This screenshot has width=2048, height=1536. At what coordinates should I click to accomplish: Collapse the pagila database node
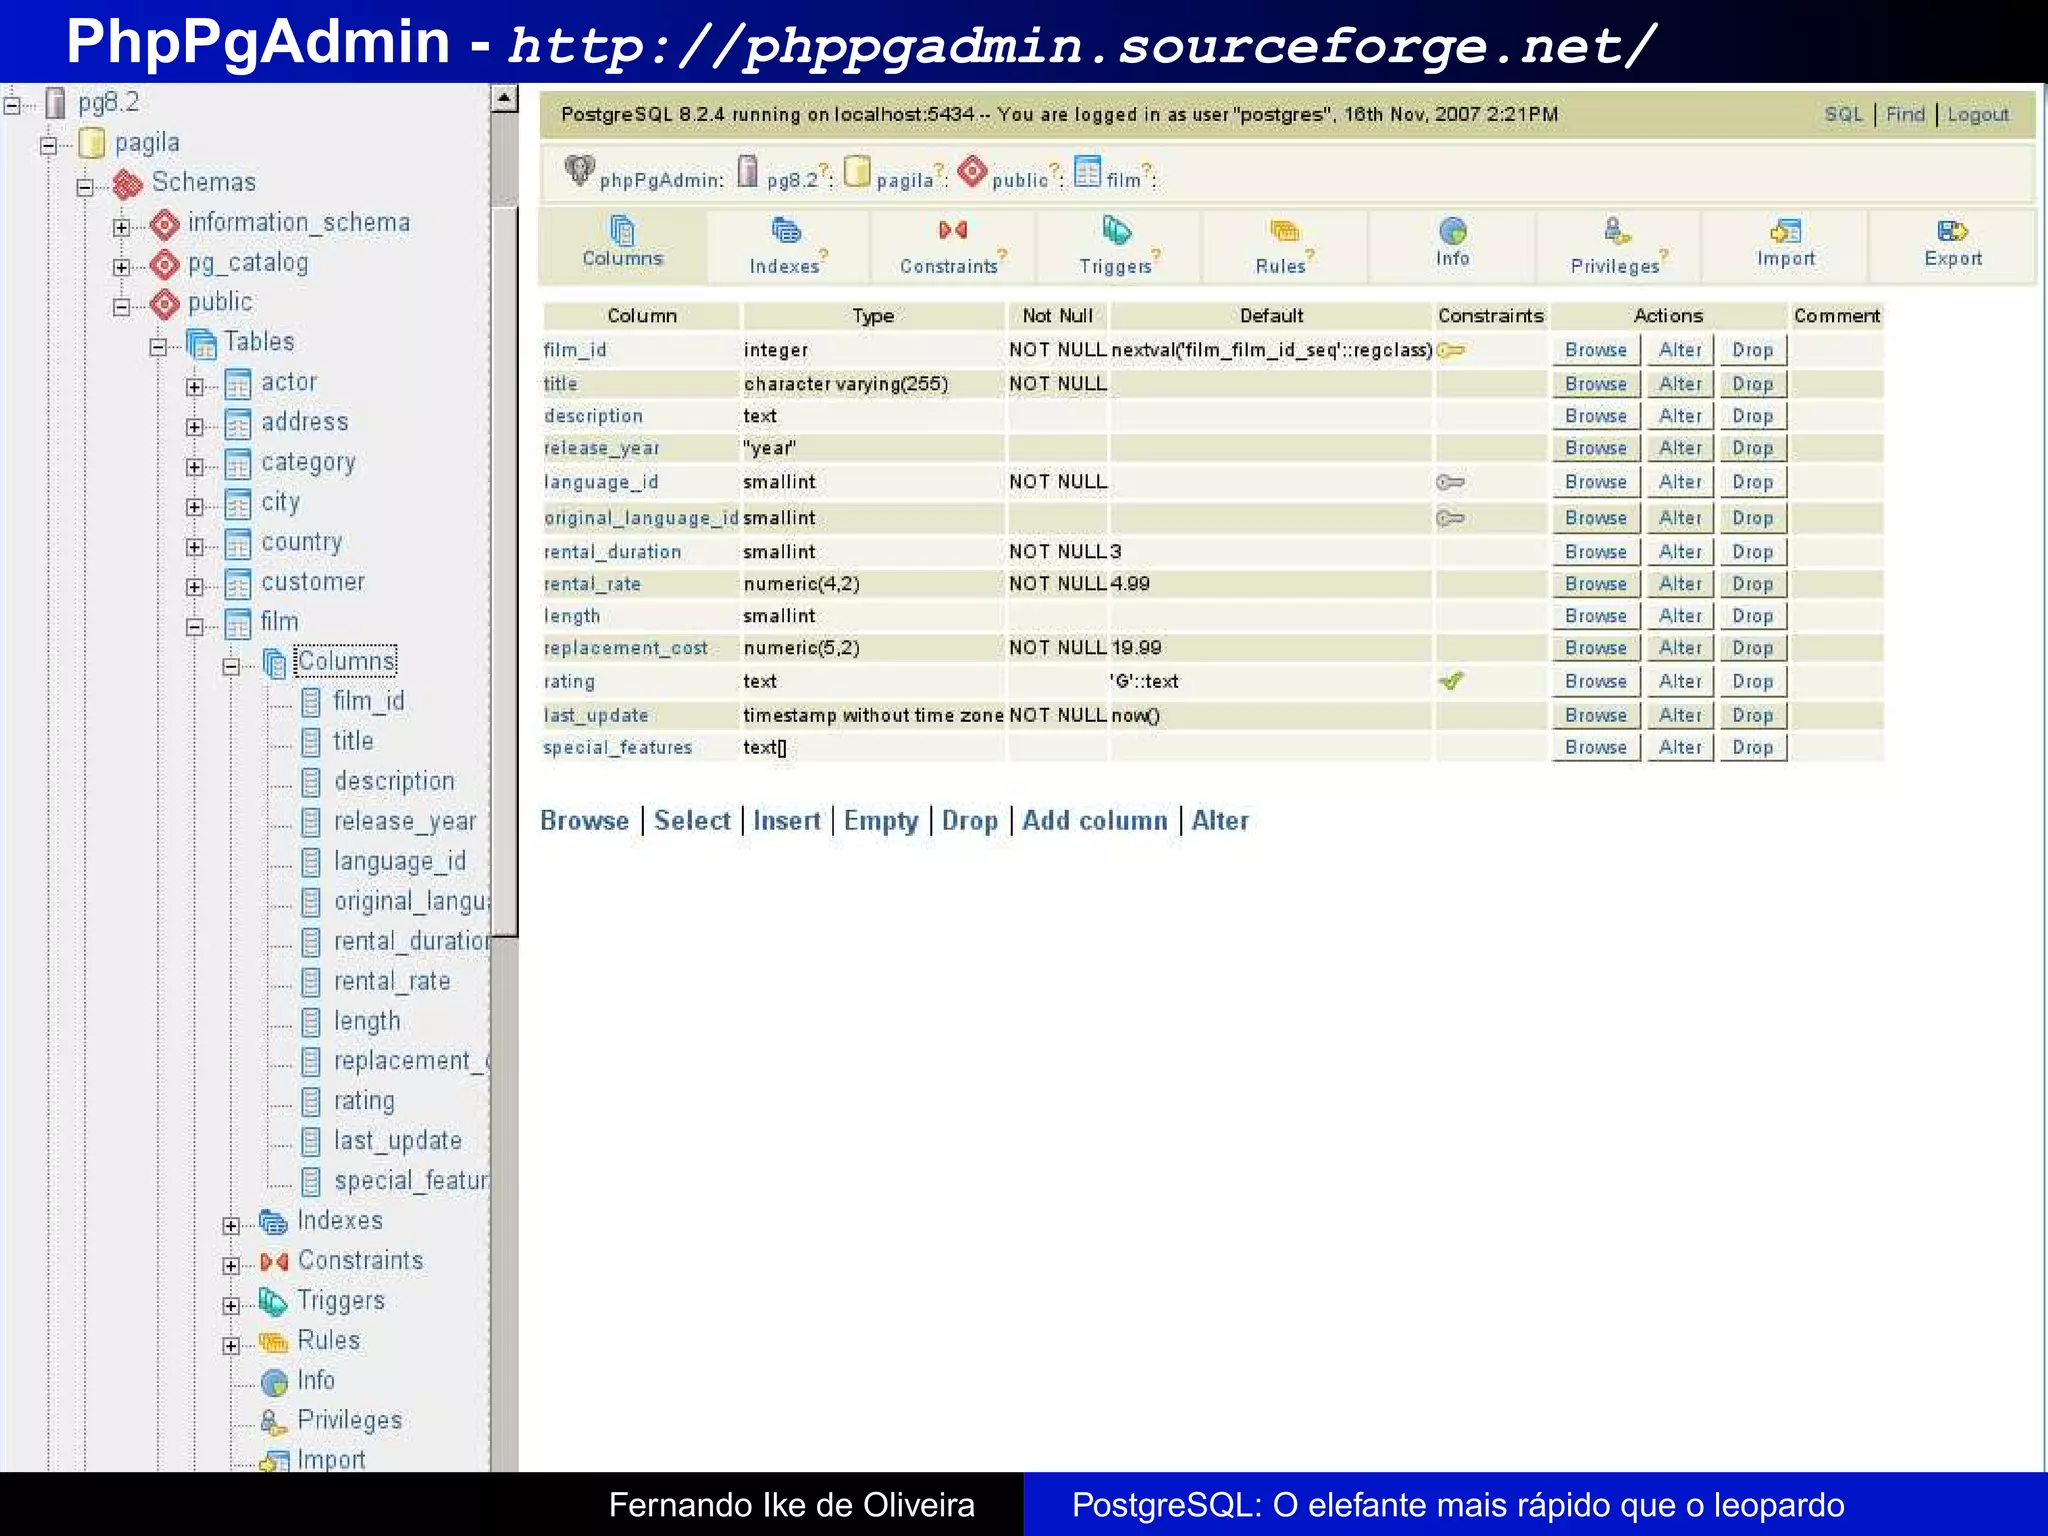48,146
